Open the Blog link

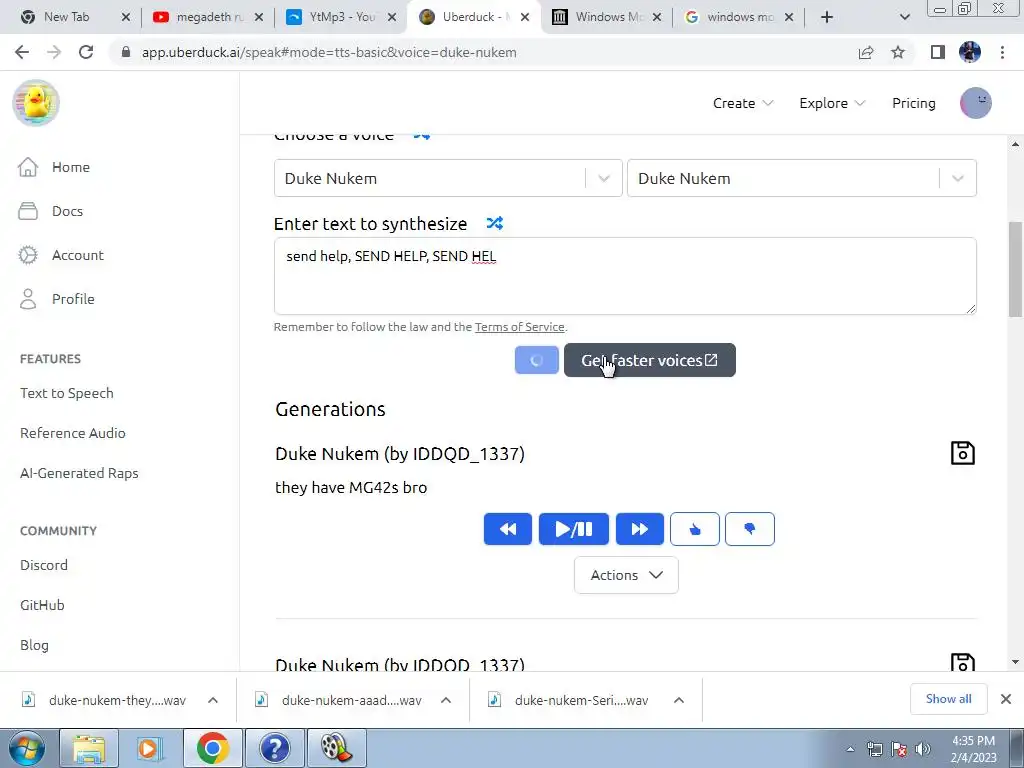pyautogui.click(x=34, y=645)
